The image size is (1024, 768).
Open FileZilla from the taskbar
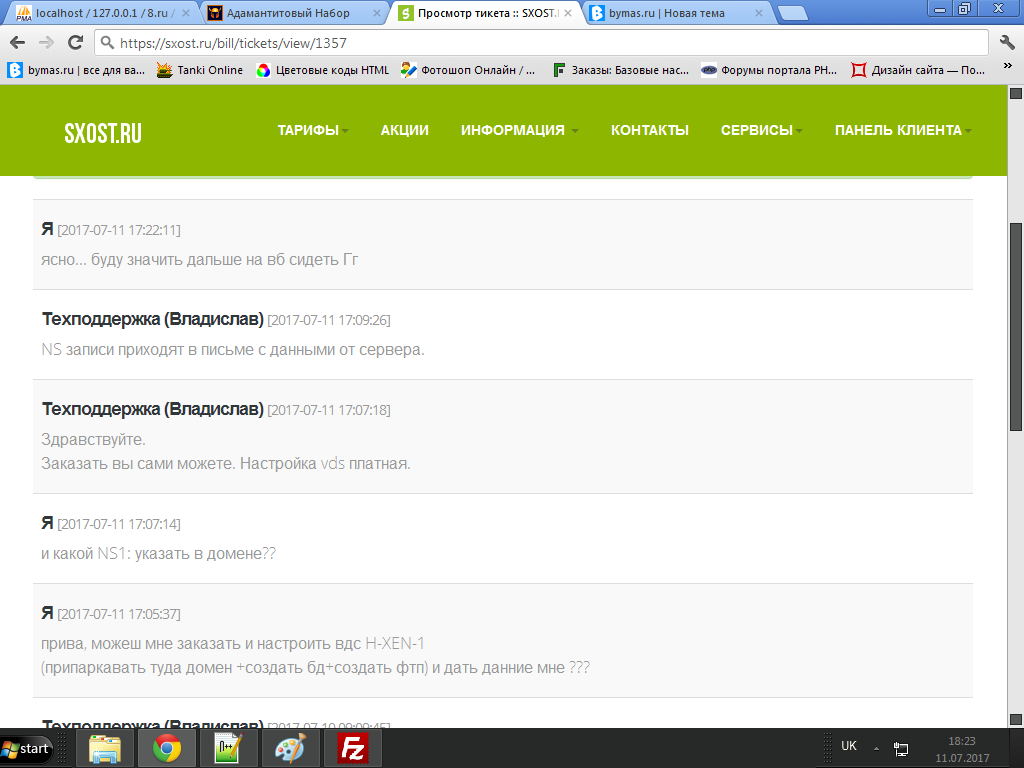pos(352,748)
